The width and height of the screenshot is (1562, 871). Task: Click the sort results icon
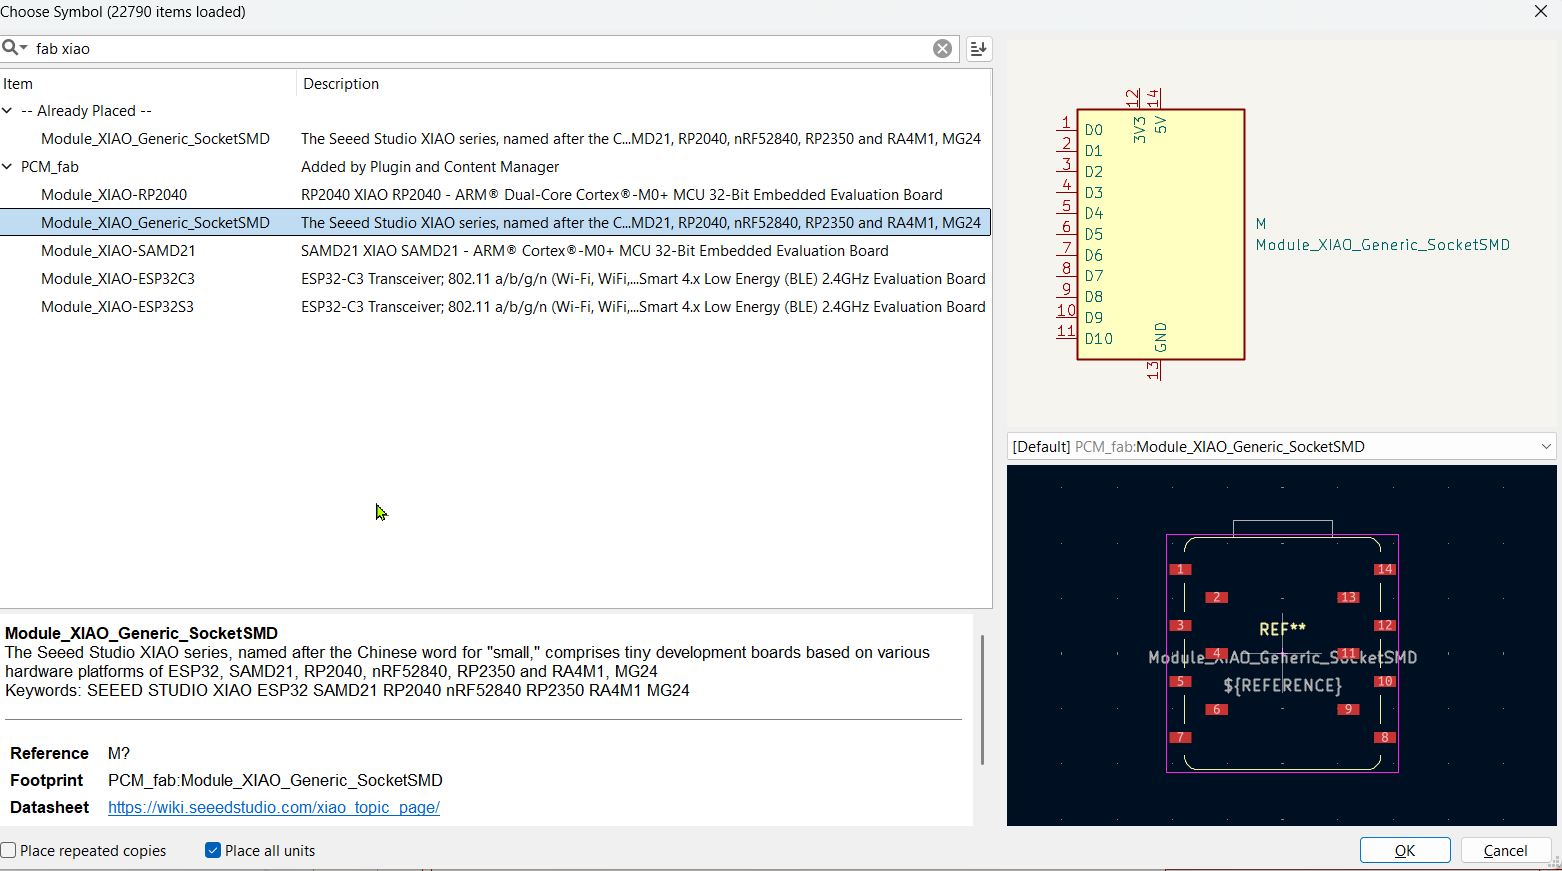point(978,48)
